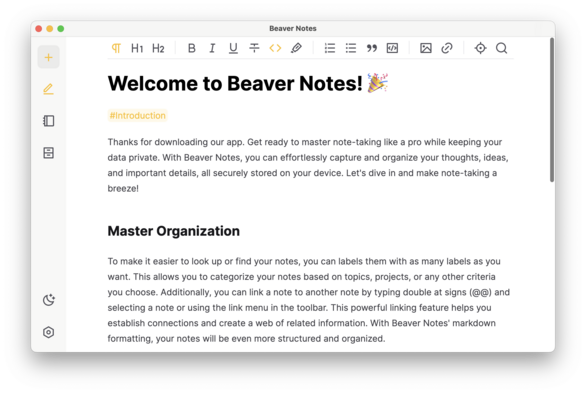The width and height of the screenshot is (586, 393).
Task: Open search in note
Action: 502,48
